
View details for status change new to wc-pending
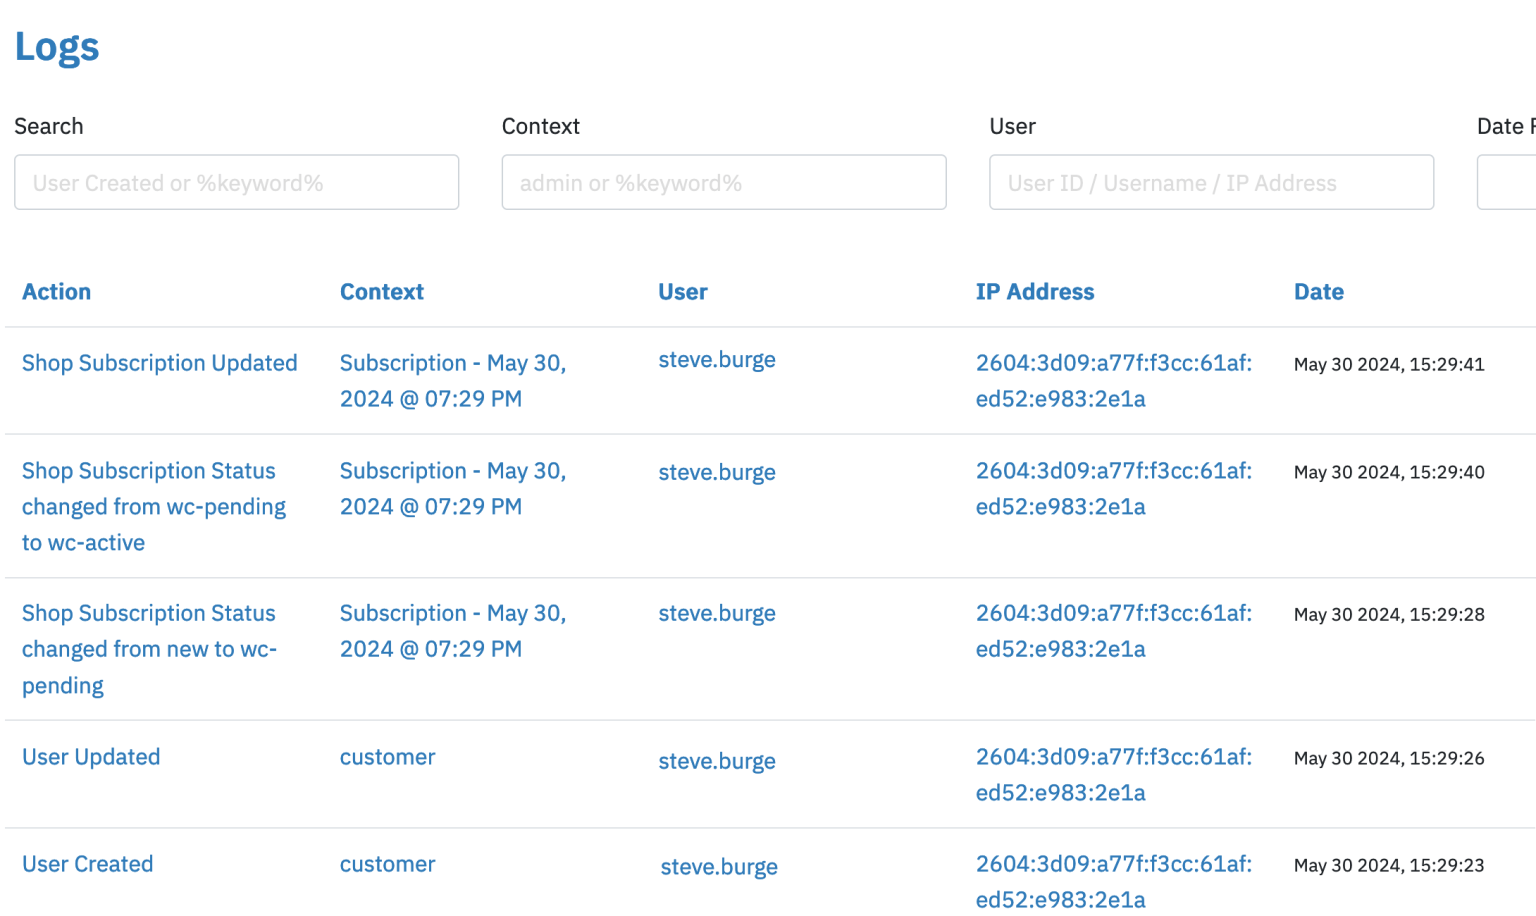tap(148, 648)
